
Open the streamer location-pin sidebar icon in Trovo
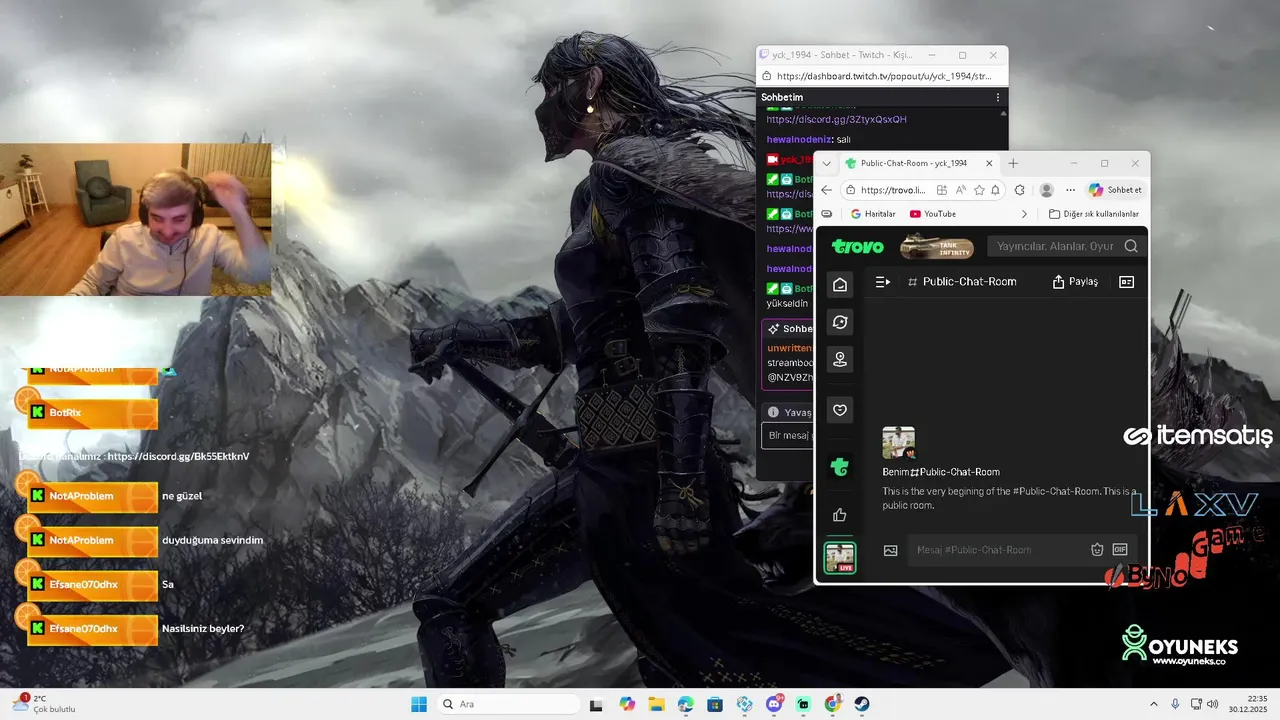[840, 360]
